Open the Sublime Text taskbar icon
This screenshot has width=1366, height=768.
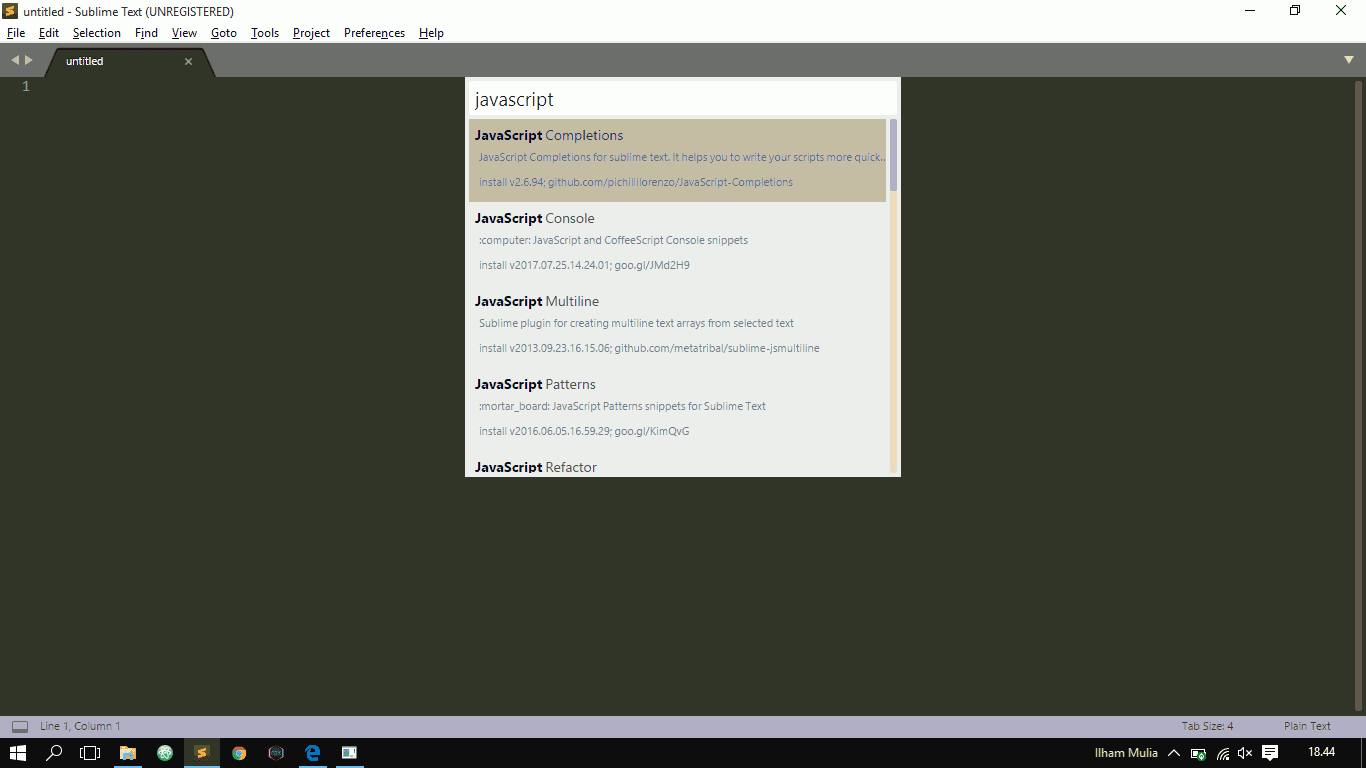[x=201, y=753]
